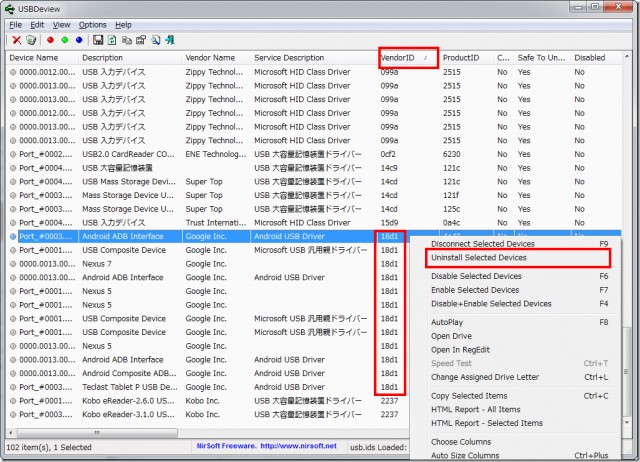This screenshot has width=640, height=462.
Task: Sort by the VendorID column header
Action: [x=408, y=58]
